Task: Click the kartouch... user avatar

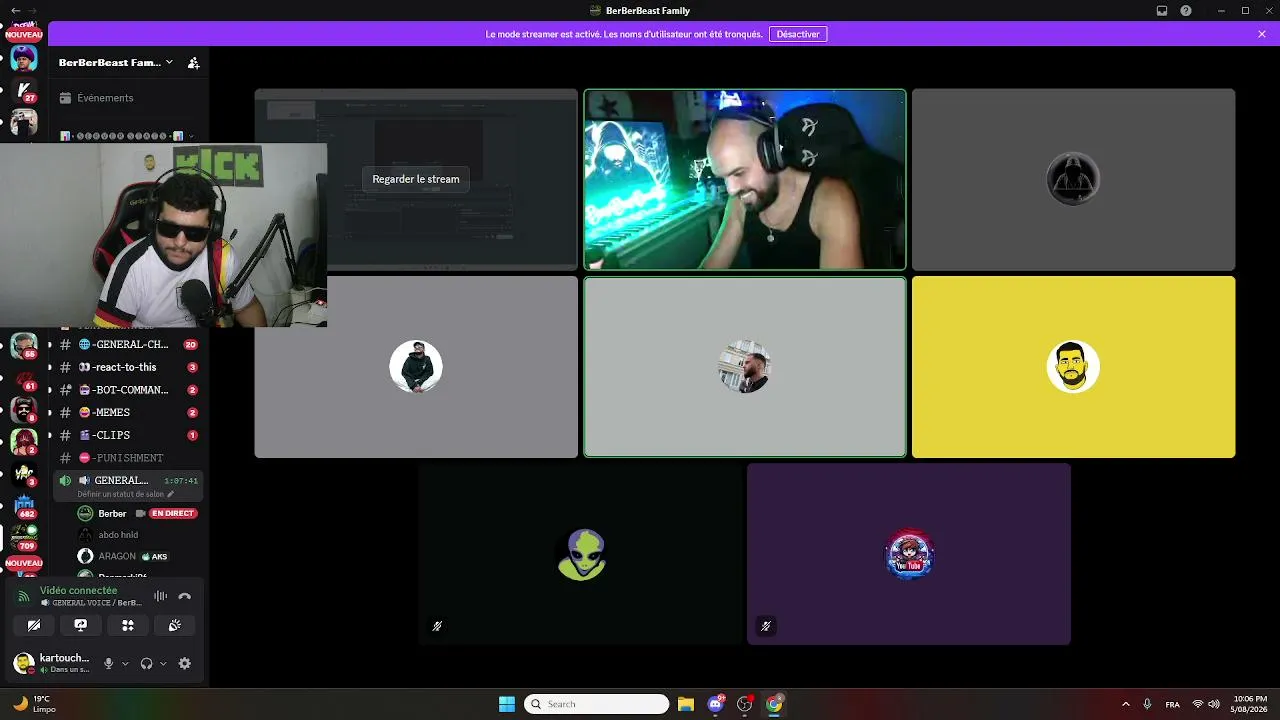Action: 24,663
